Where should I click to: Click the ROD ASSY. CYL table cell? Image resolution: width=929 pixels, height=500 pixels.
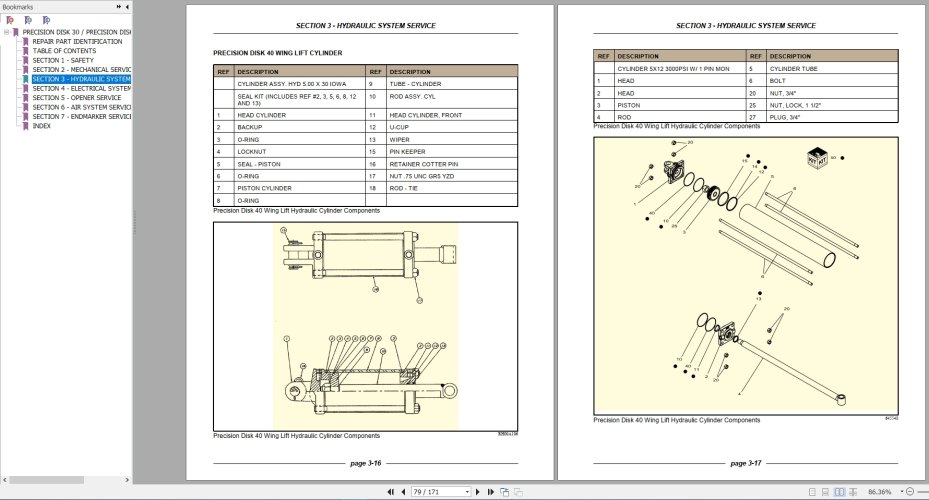coord(451,99)
